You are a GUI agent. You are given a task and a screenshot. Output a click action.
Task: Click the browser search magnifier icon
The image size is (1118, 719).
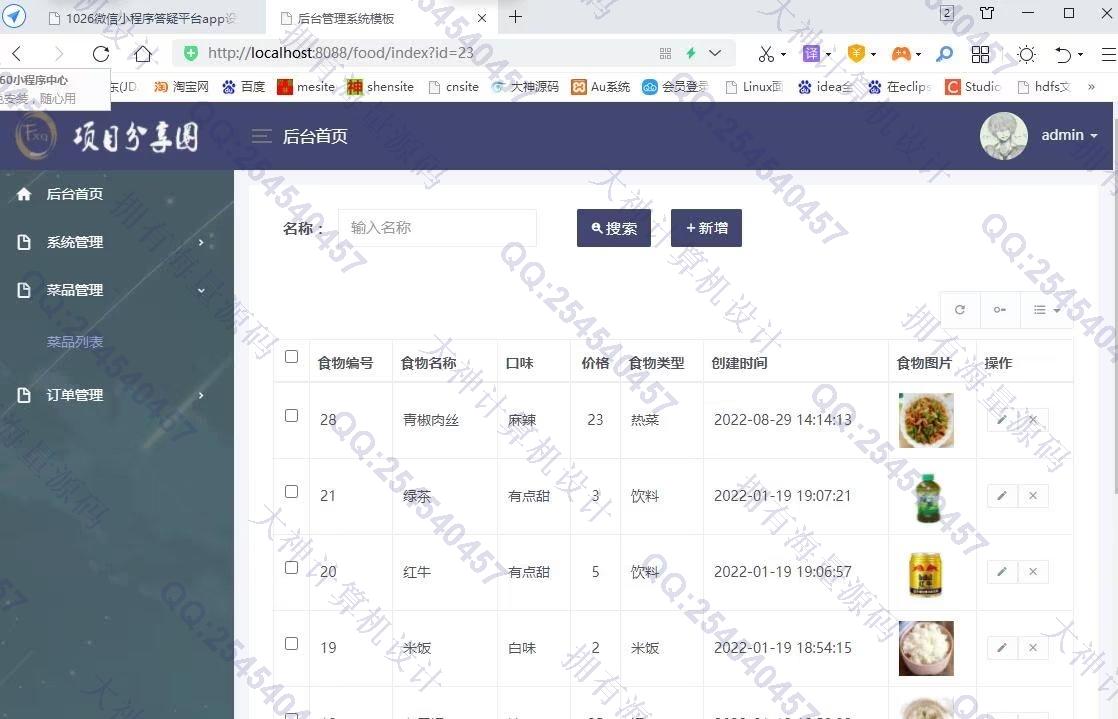coord(944,54)
